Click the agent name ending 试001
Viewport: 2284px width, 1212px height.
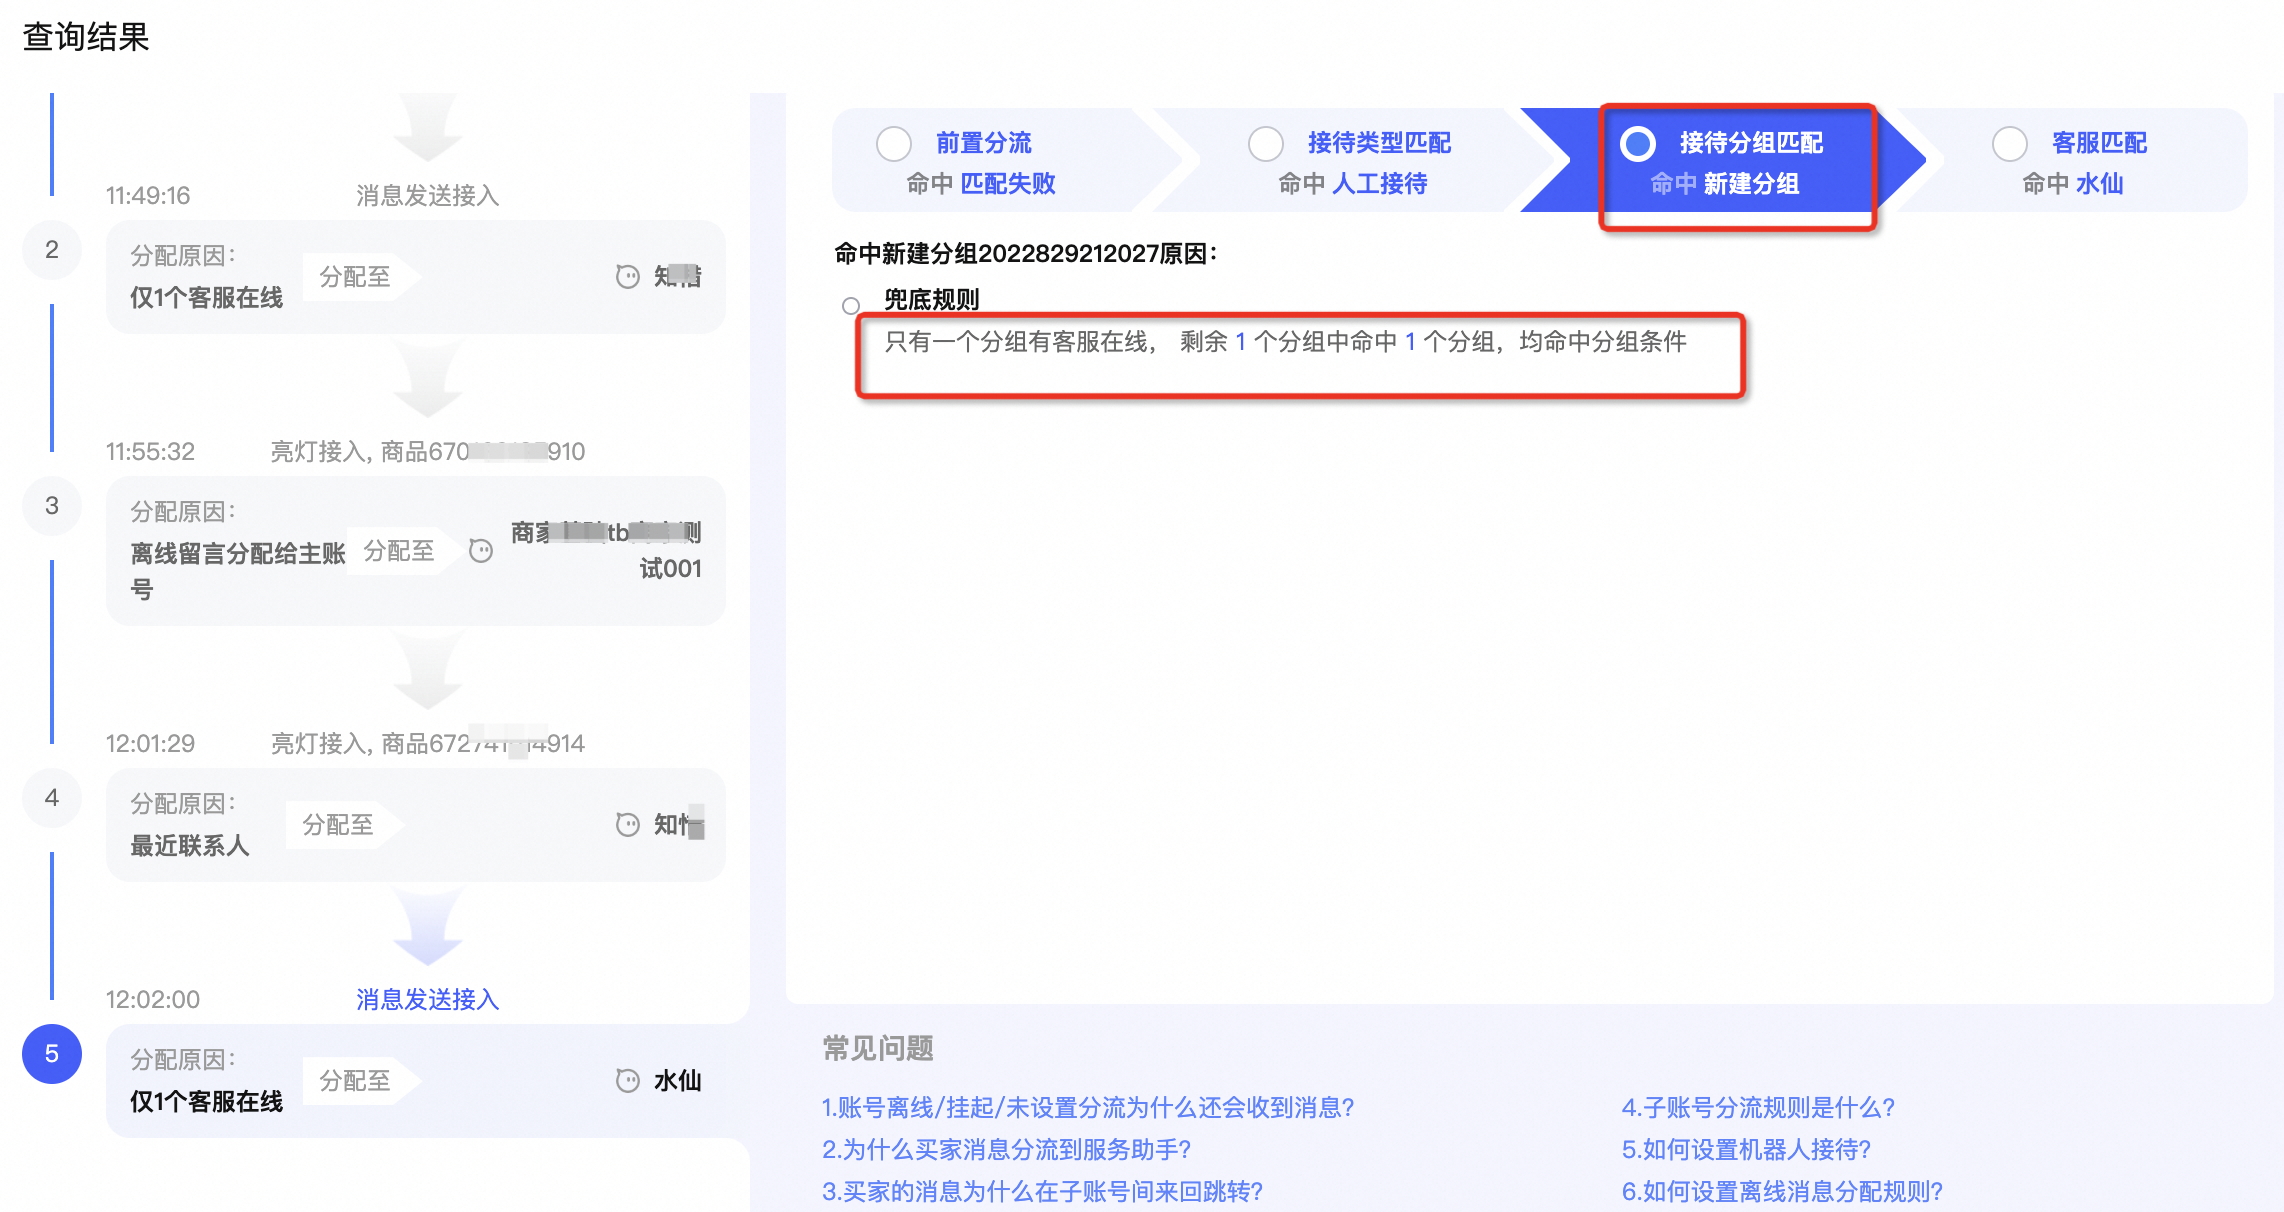tap(606, 550)
